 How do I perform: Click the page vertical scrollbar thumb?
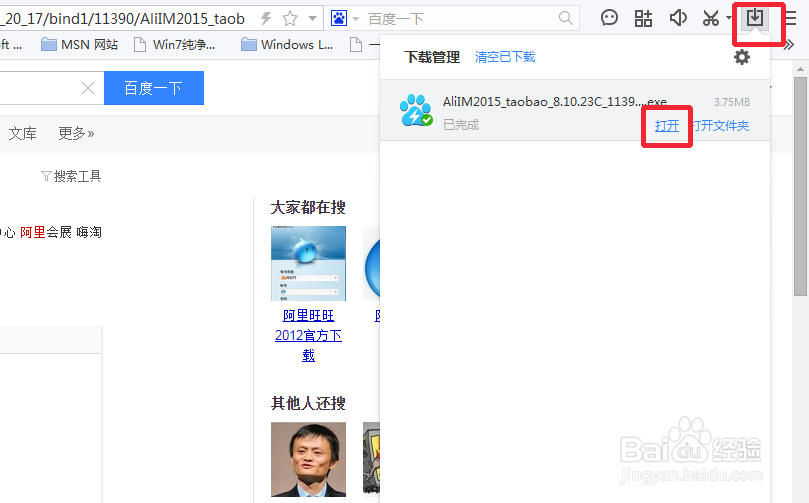pyautogui.click(x=800, y=186)
